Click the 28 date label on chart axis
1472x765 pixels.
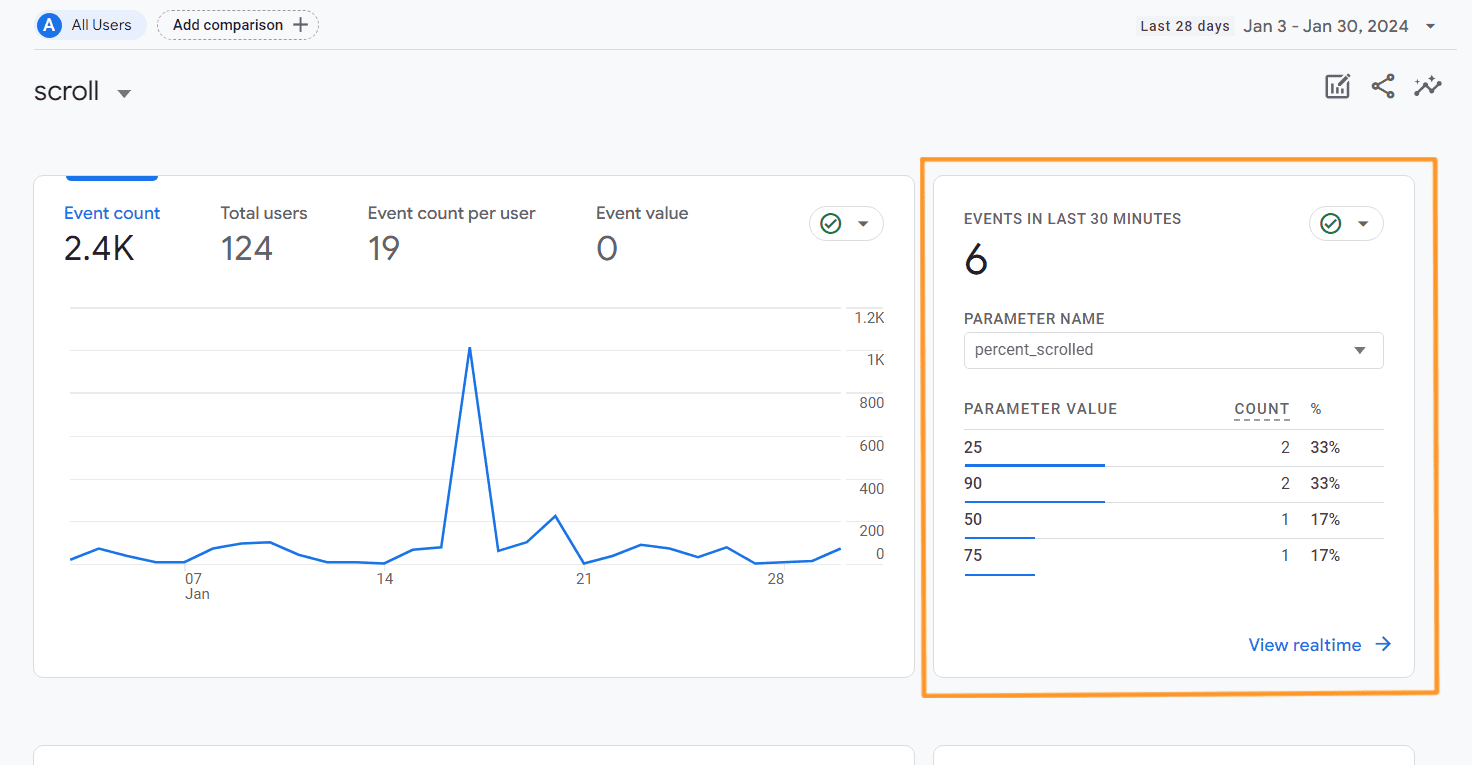tap(776, 578)
